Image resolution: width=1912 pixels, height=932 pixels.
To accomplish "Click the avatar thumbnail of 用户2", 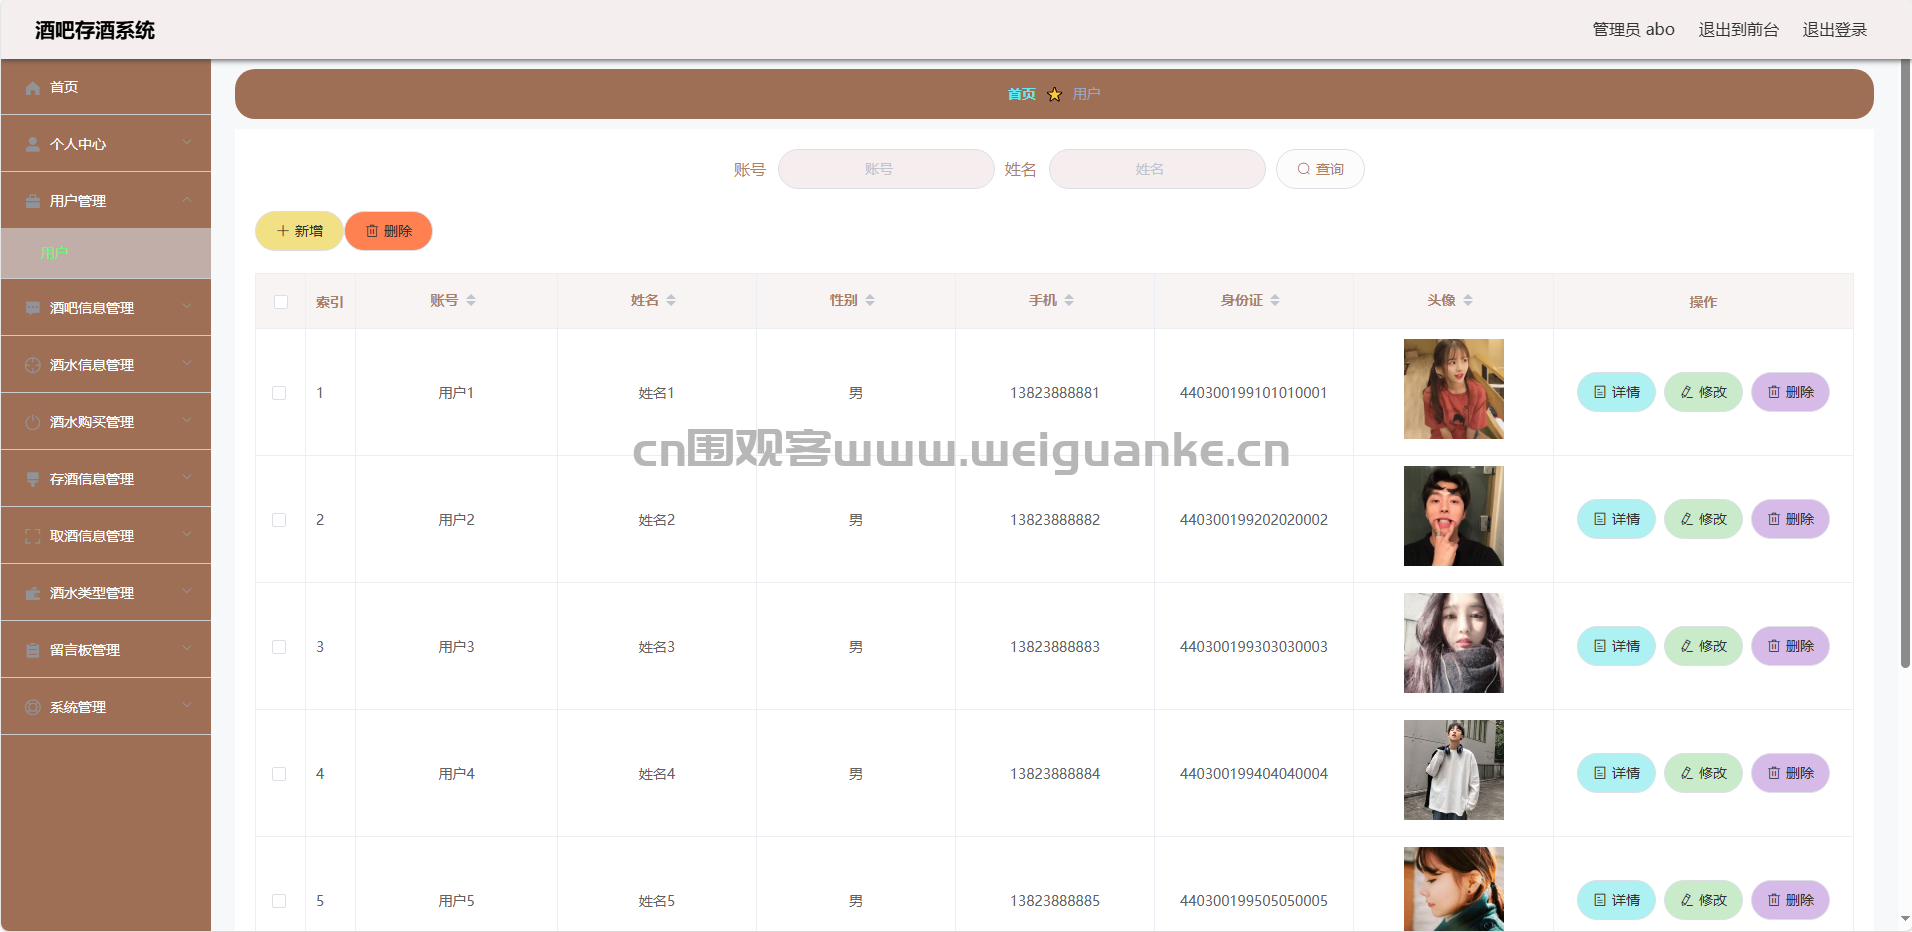I will [1453, 516].
